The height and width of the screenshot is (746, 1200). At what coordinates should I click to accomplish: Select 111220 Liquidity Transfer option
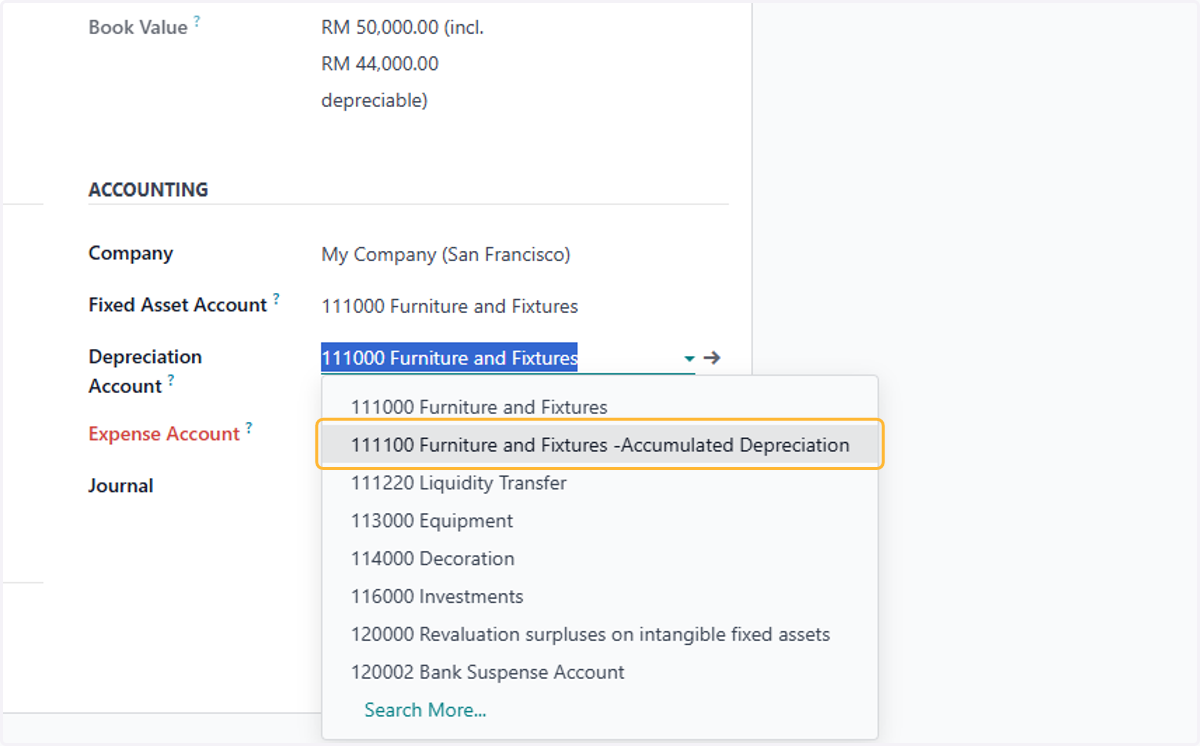click(x=600, y=483)
